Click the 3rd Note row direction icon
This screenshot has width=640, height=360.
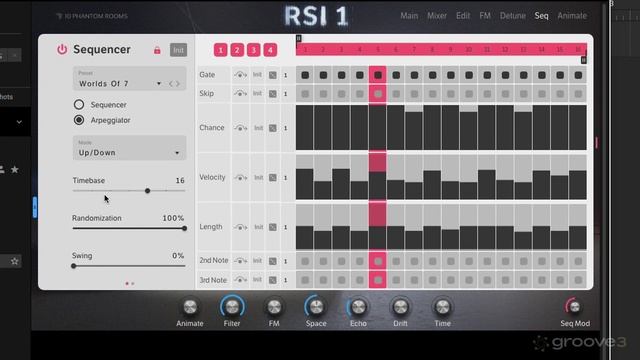point(240,280)
